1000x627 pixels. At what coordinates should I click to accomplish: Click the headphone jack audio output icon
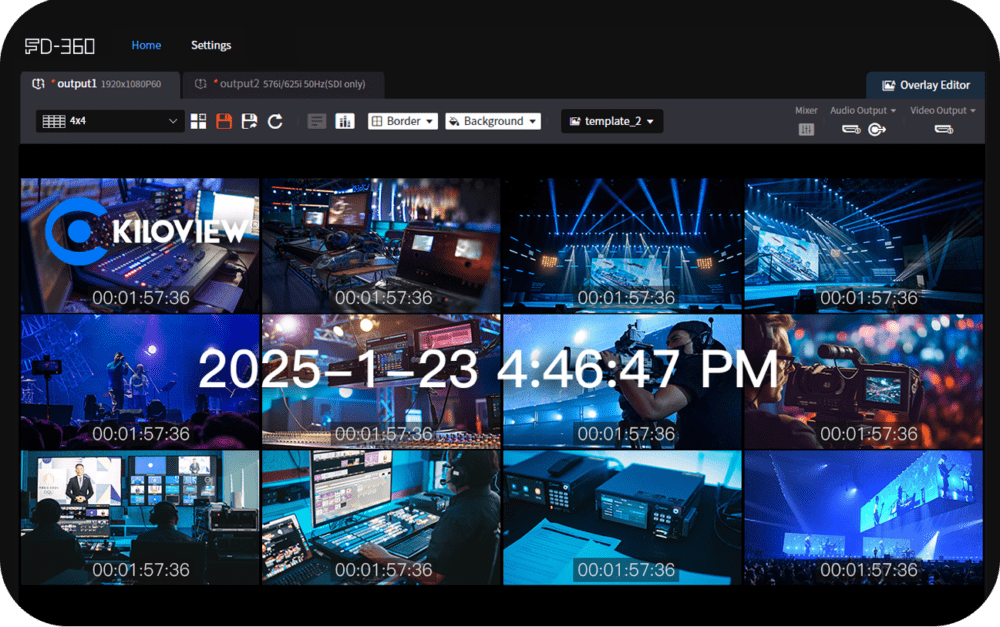pyautogui.click(x=876, y=129)
